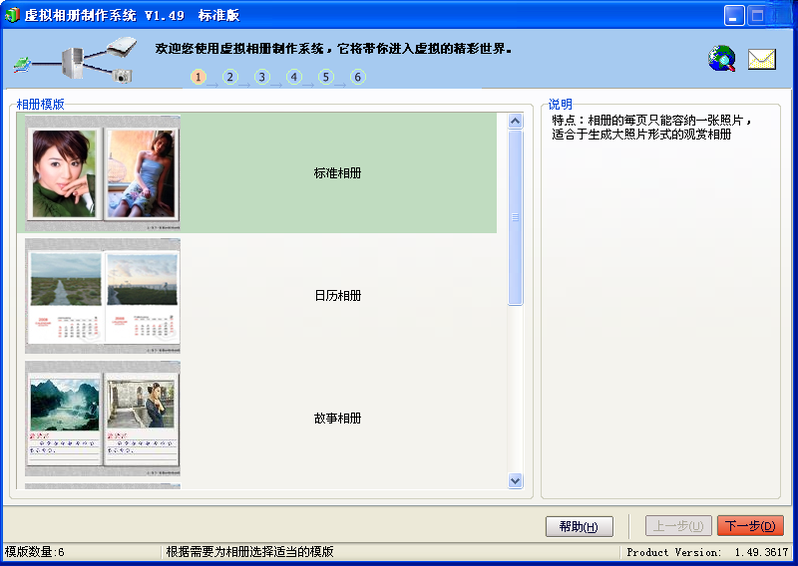Click the 标准相册 label text
798x566 pixels.
click(337, 173)
